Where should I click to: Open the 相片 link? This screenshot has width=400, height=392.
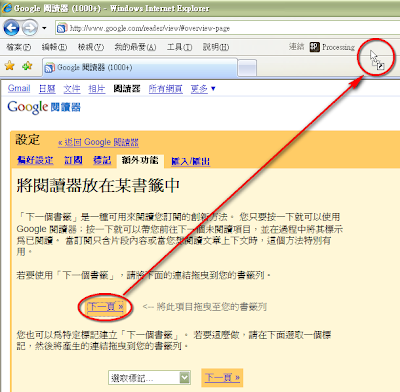[97, 88]
